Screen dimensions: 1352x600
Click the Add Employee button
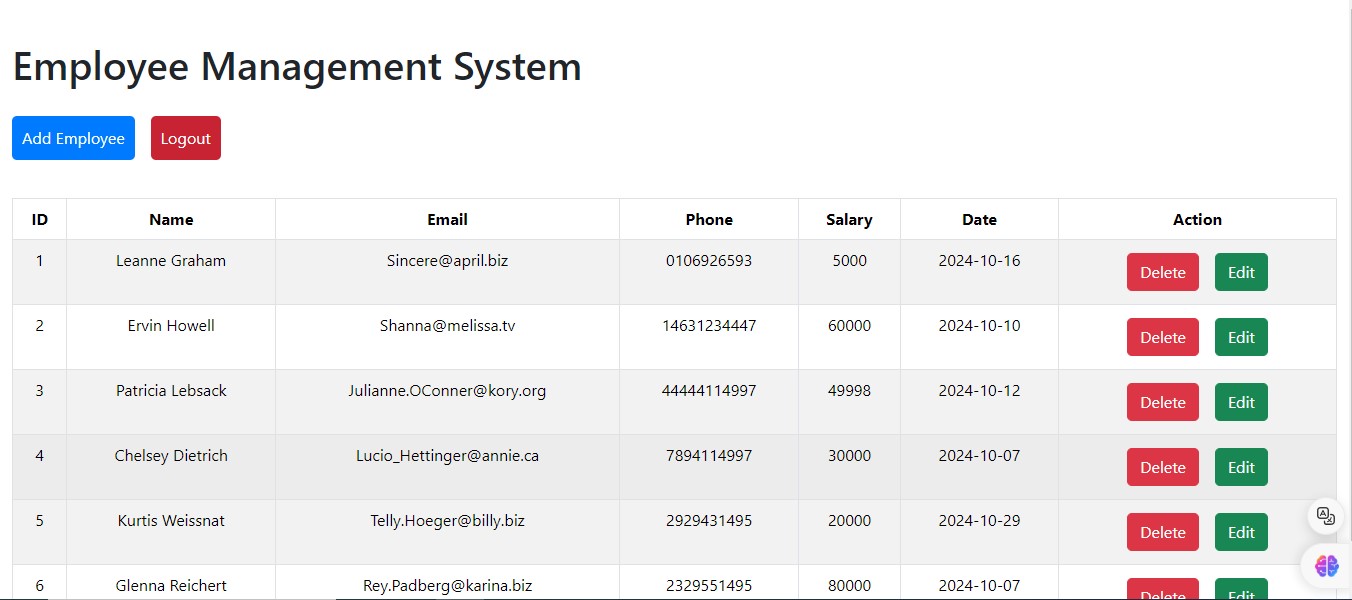click(73, 138)
